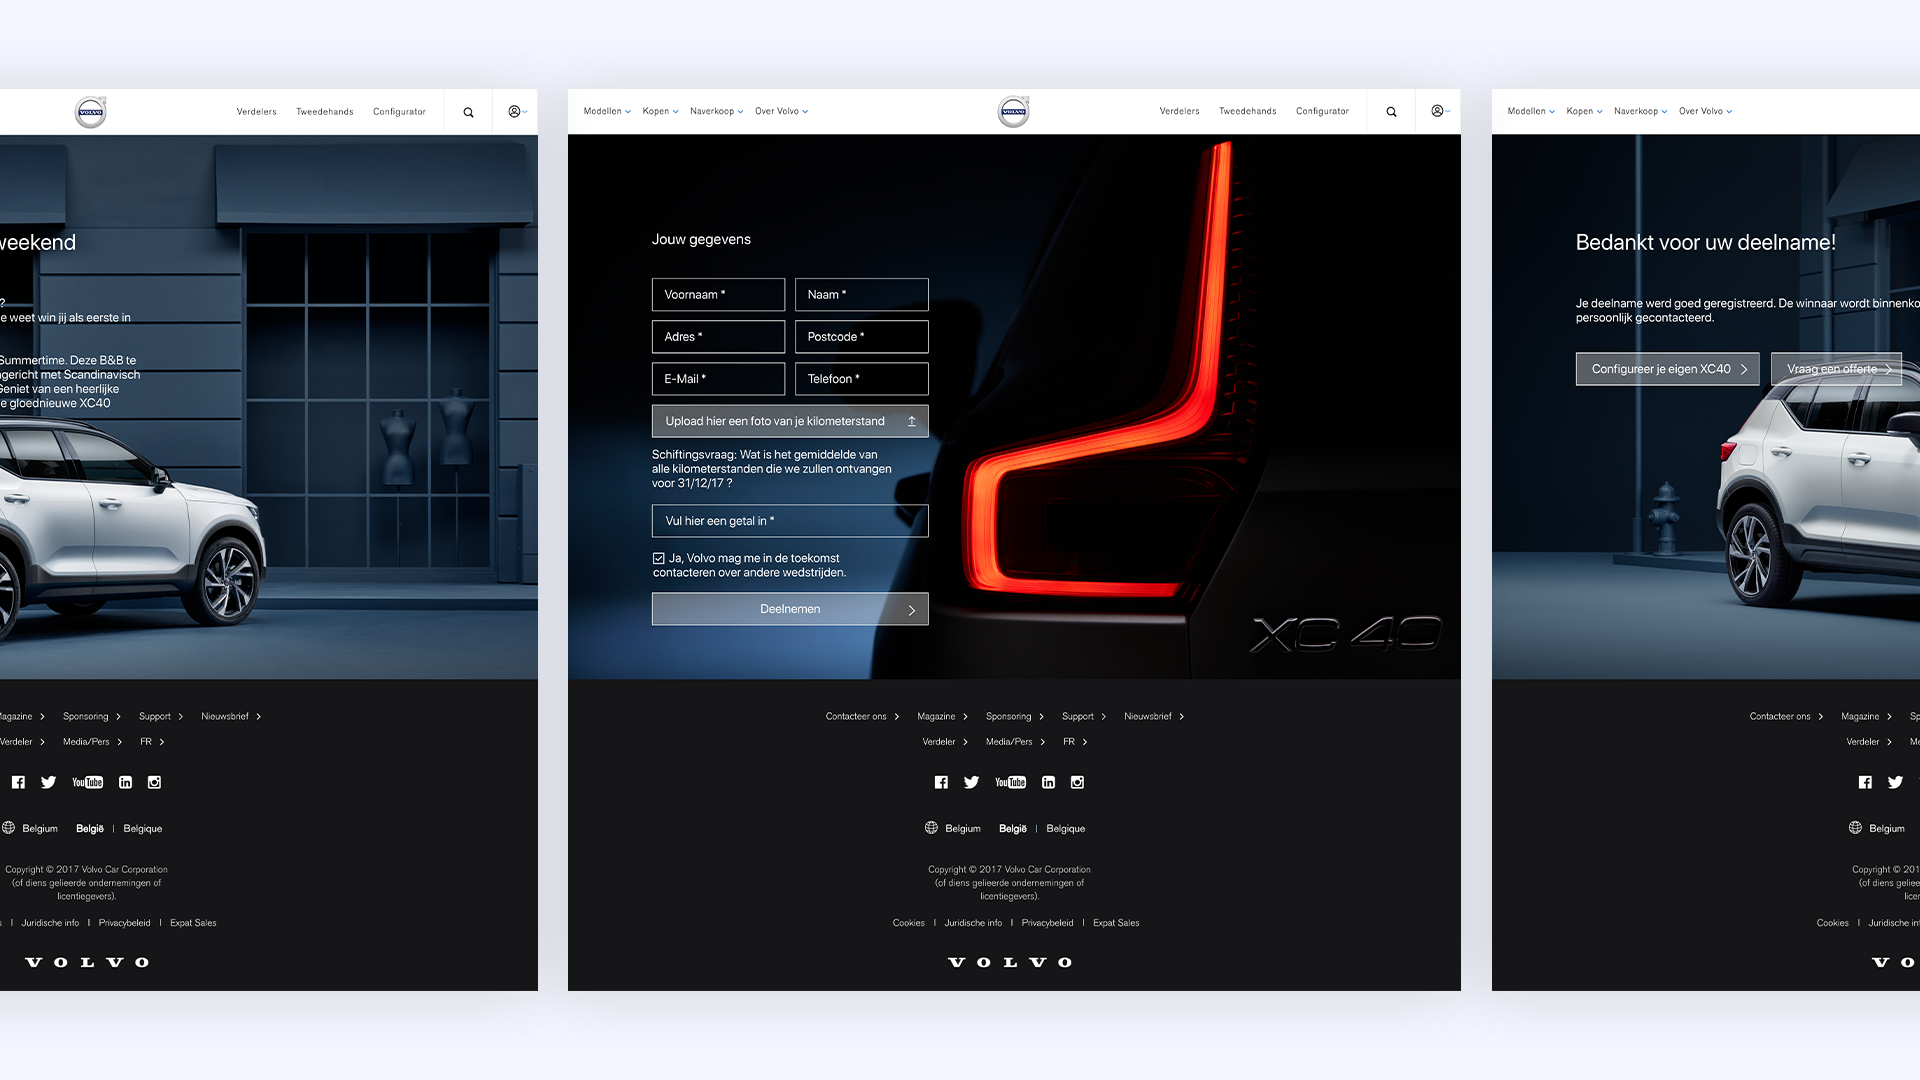The height and width of the screenshot is (1080, 1920).
Task: Open Nieuwsbrief link in center footer
Action: coord(1153,716)
